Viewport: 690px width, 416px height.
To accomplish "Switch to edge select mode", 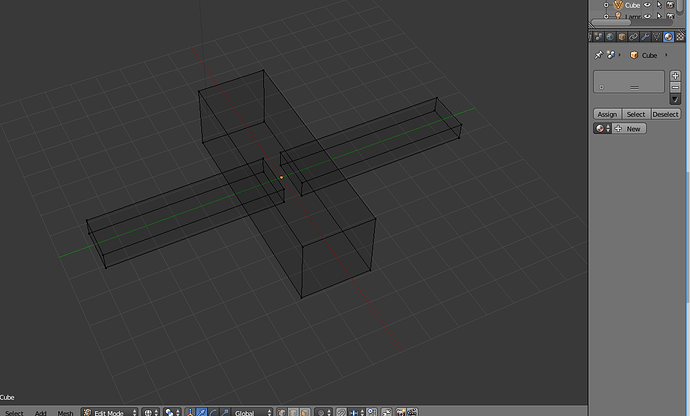I will pyautogui.click(x=293, y=412).
